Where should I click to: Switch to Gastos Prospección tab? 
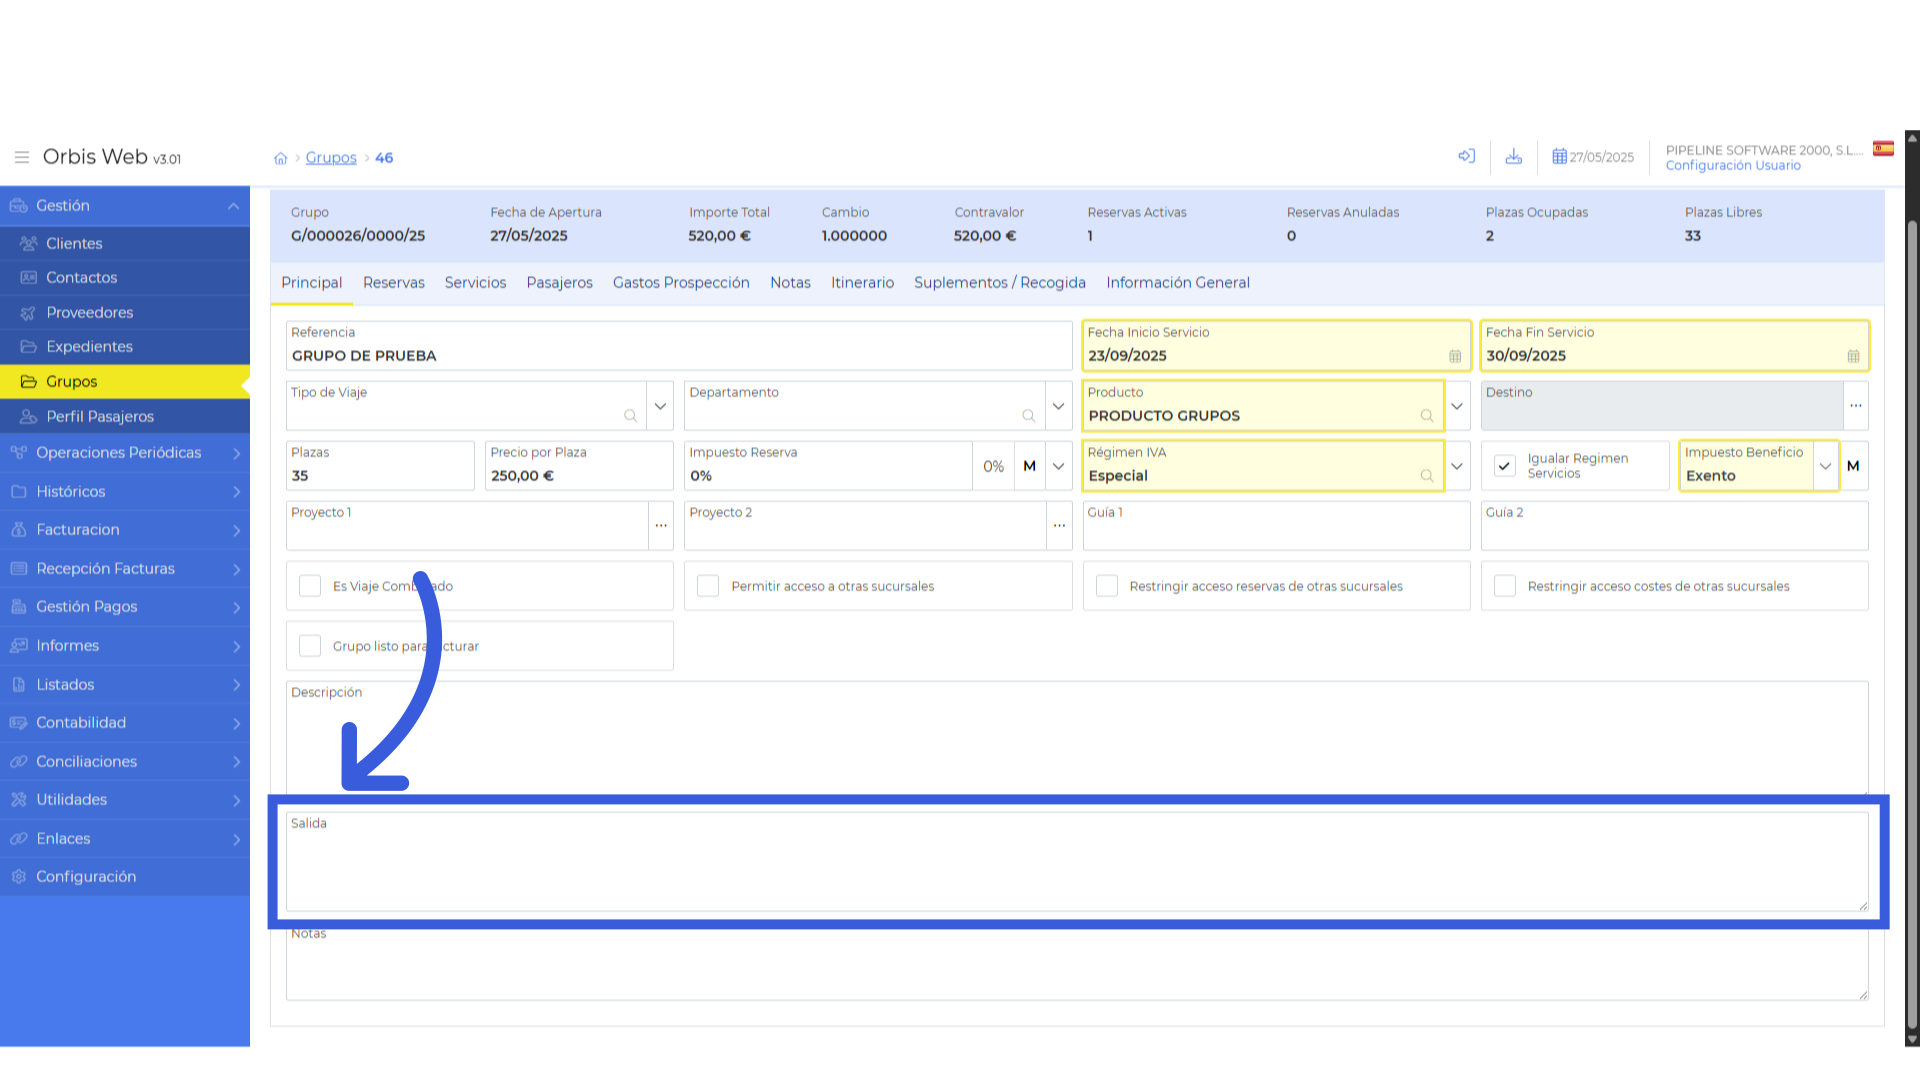[x=681, y=283]
